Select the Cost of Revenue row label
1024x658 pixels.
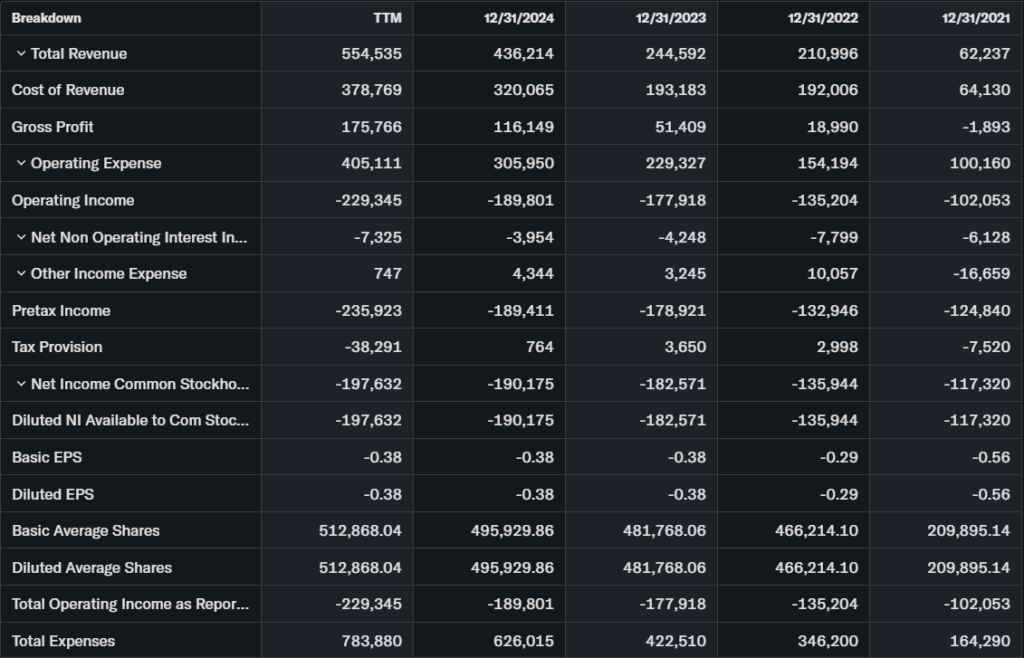68,90
